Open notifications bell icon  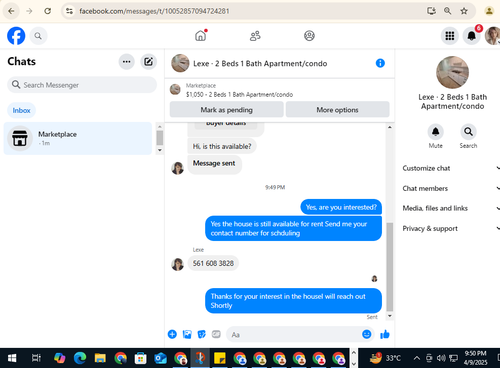tap(471, 36)
